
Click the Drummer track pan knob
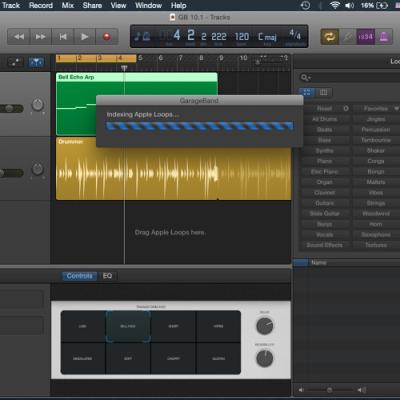(38, 169)
